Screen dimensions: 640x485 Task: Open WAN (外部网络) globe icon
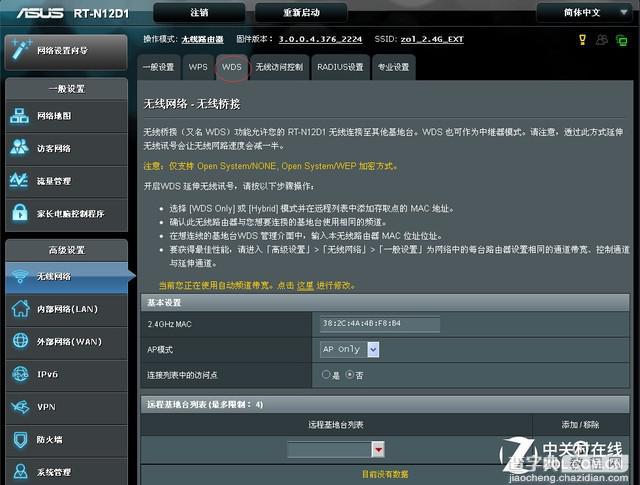coord(20,341)
